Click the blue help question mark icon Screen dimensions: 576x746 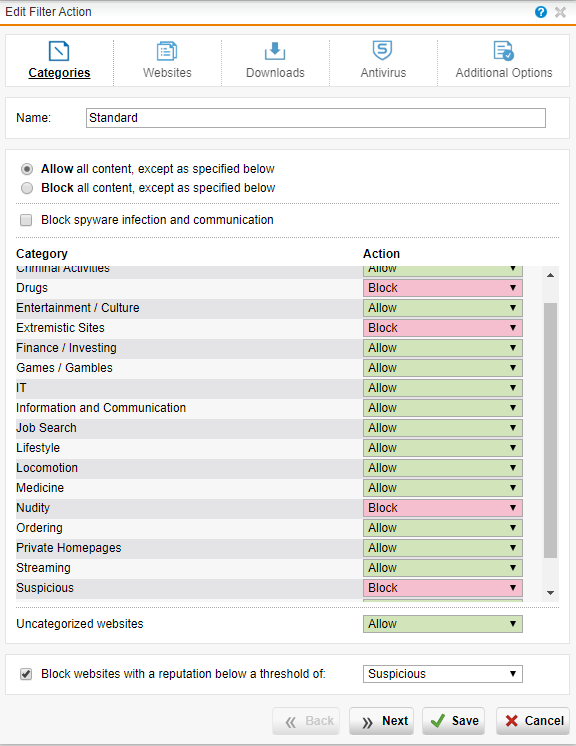[x=541, y=12]
